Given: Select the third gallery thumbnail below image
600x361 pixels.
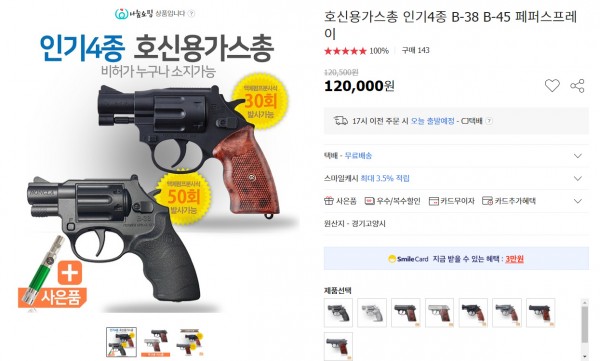Looking at the screenshot, I should pos(189,342).
